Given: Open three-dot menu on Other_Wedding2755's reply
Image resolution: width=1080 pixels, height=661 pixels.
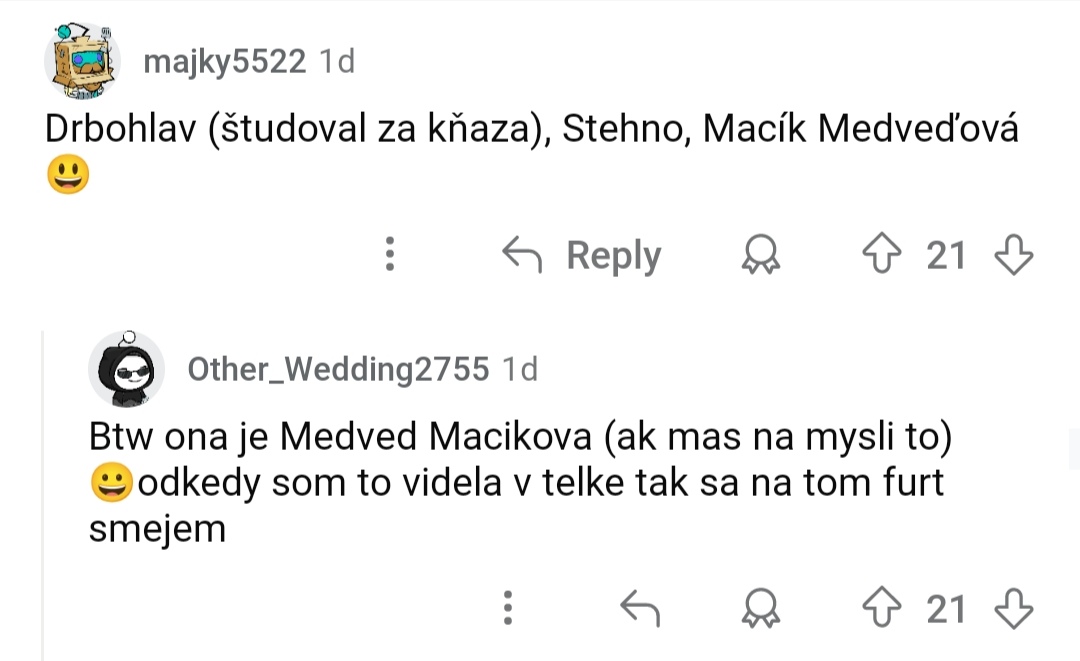Looking at the screenshot, I should tap(508, 607).
